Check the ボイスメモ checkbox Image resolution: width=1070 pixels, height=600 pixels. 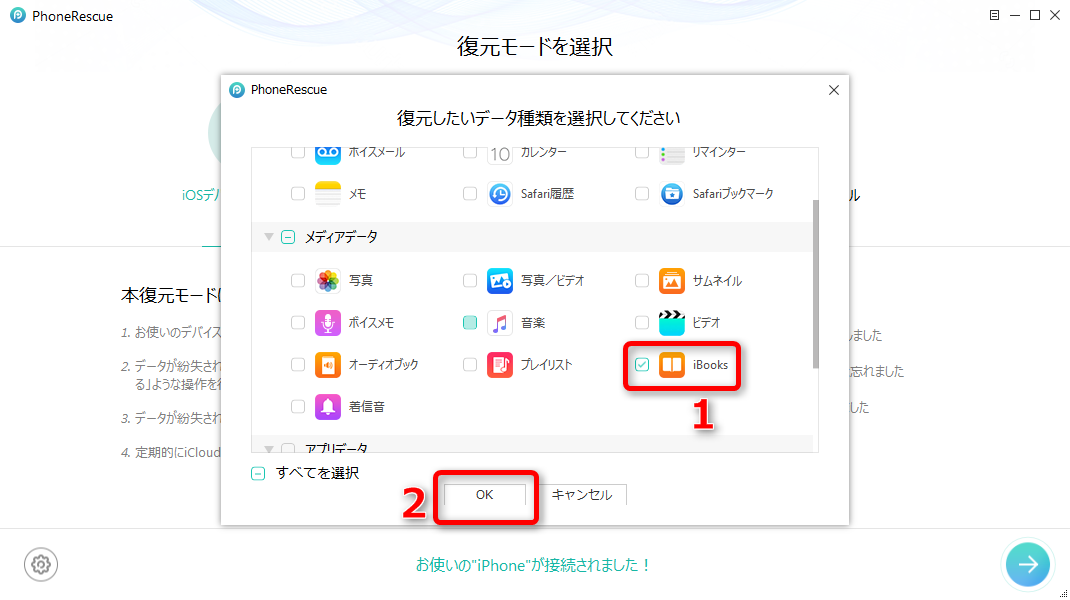tap(298, 323)
